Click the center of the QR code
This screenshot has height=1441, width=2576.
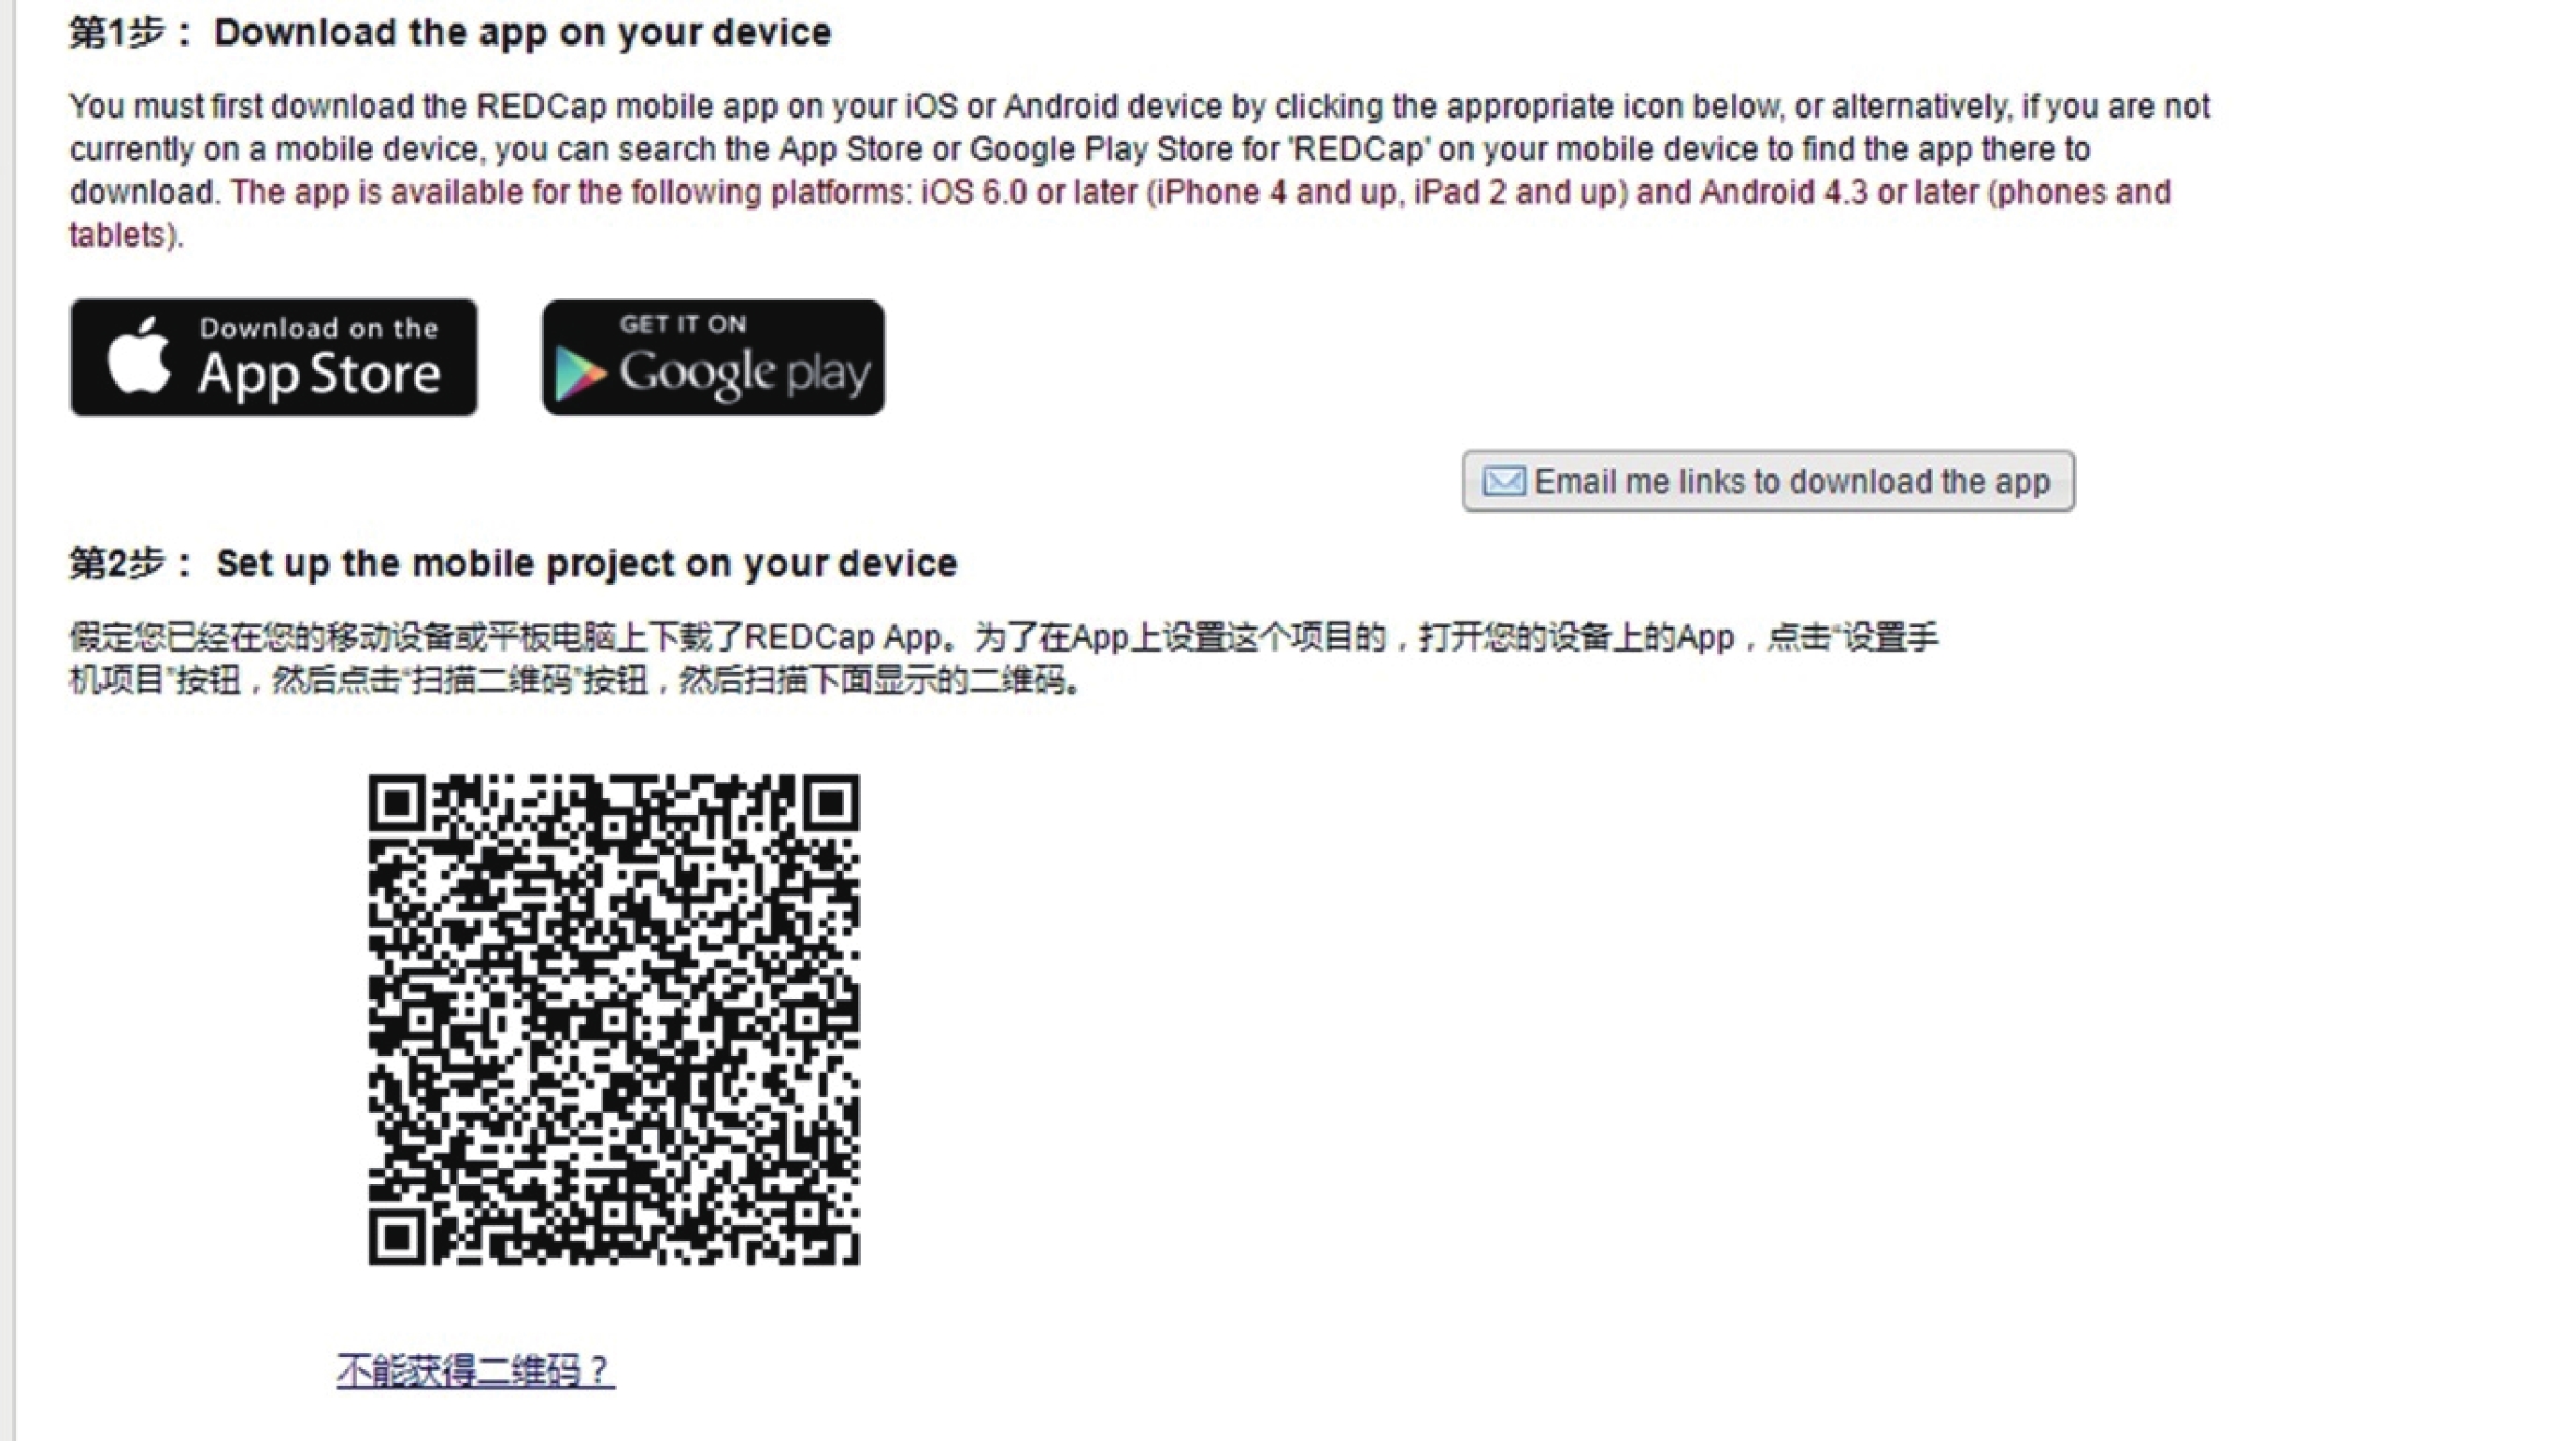pyautogui.click(x=614, y=1019)
